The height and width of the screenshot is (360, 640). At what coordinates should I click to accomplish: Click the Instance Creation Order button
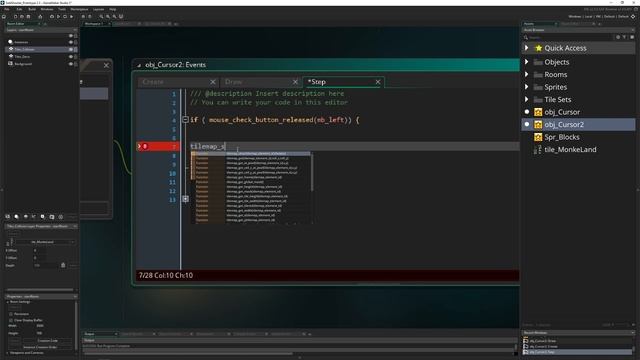[x=40, y=347]
